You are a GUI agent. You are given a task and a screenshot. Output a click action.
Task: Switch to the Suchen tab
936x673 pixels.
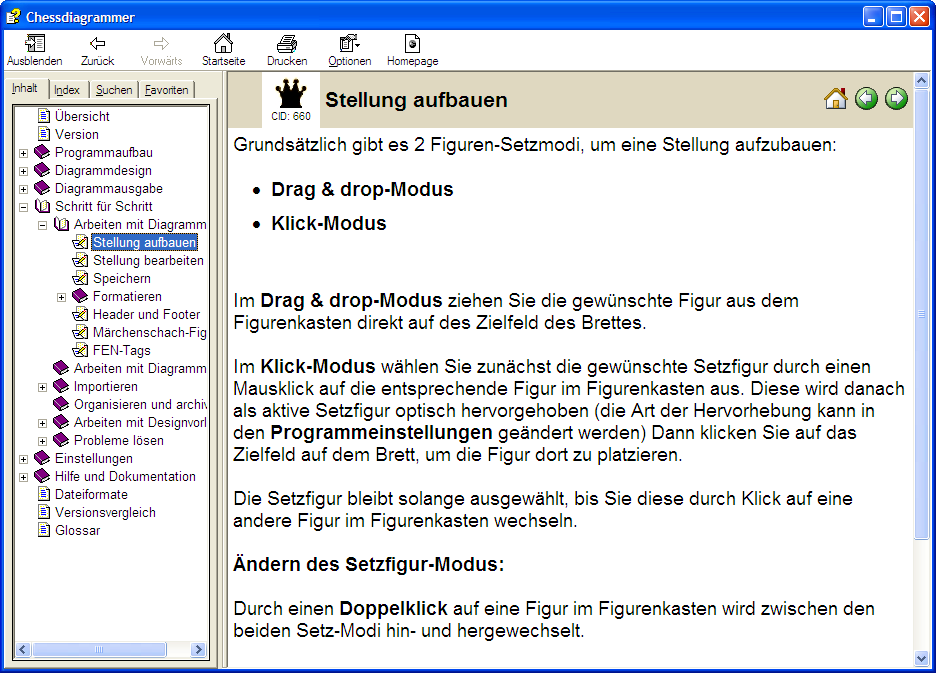(x=114, y=90)
